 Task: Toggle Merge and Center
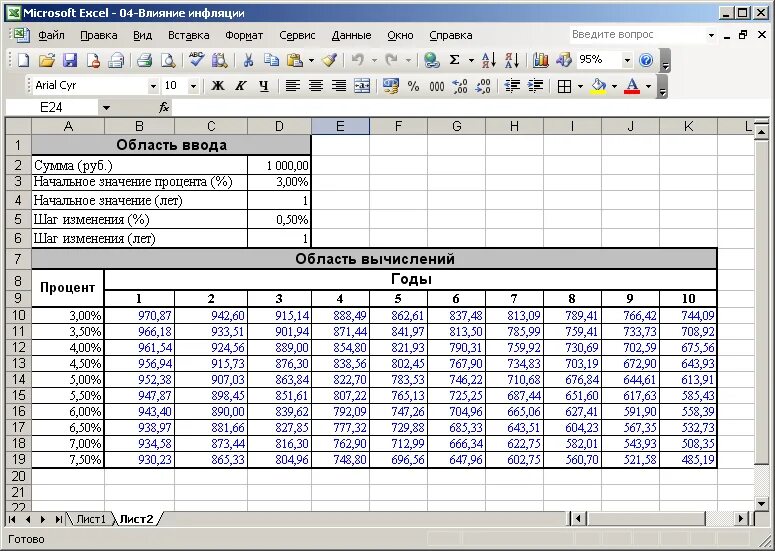click(x=362, y=86)
